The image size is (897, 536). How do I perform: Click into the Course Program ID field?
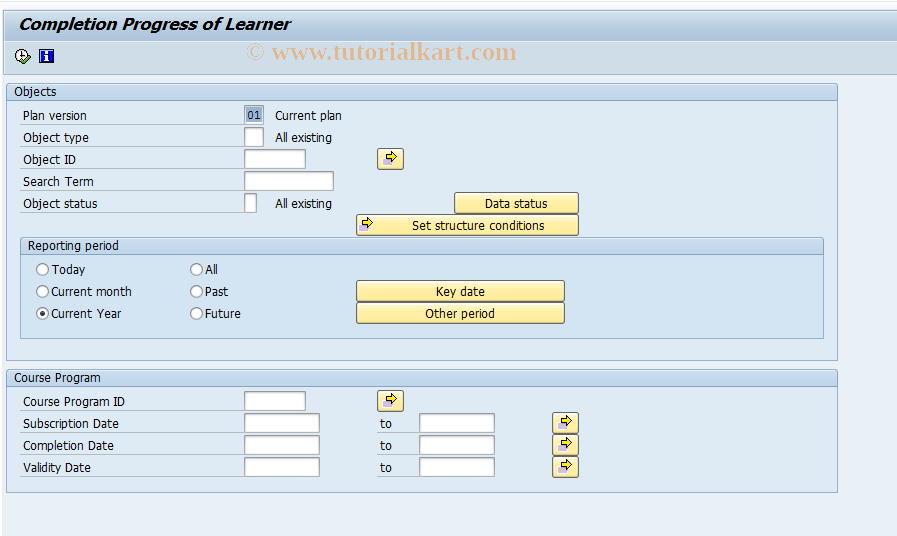(275, 401)
